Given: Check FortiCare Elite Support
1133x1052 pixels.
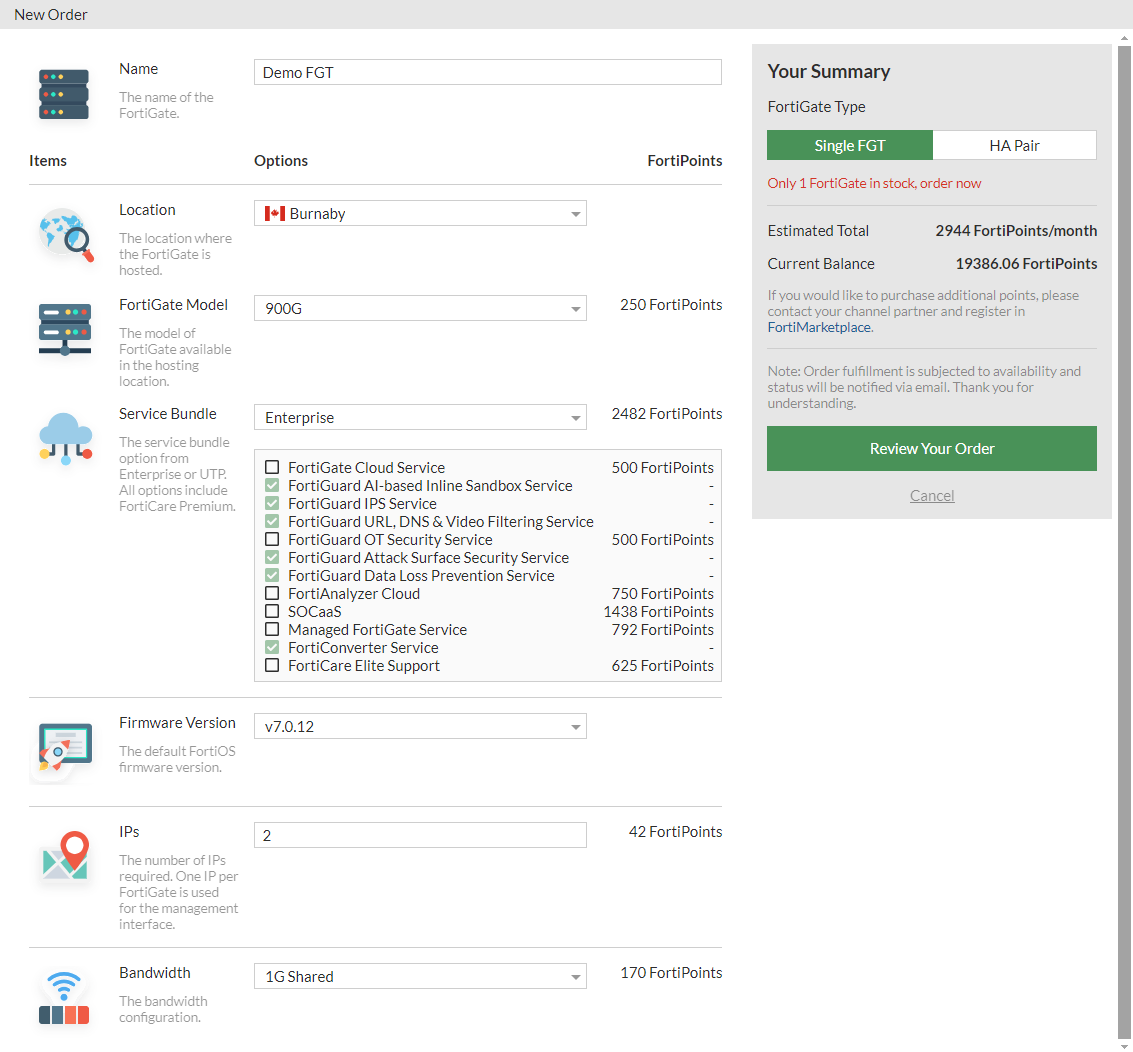Looking at the screenshot, I should [x=272, y=665].
